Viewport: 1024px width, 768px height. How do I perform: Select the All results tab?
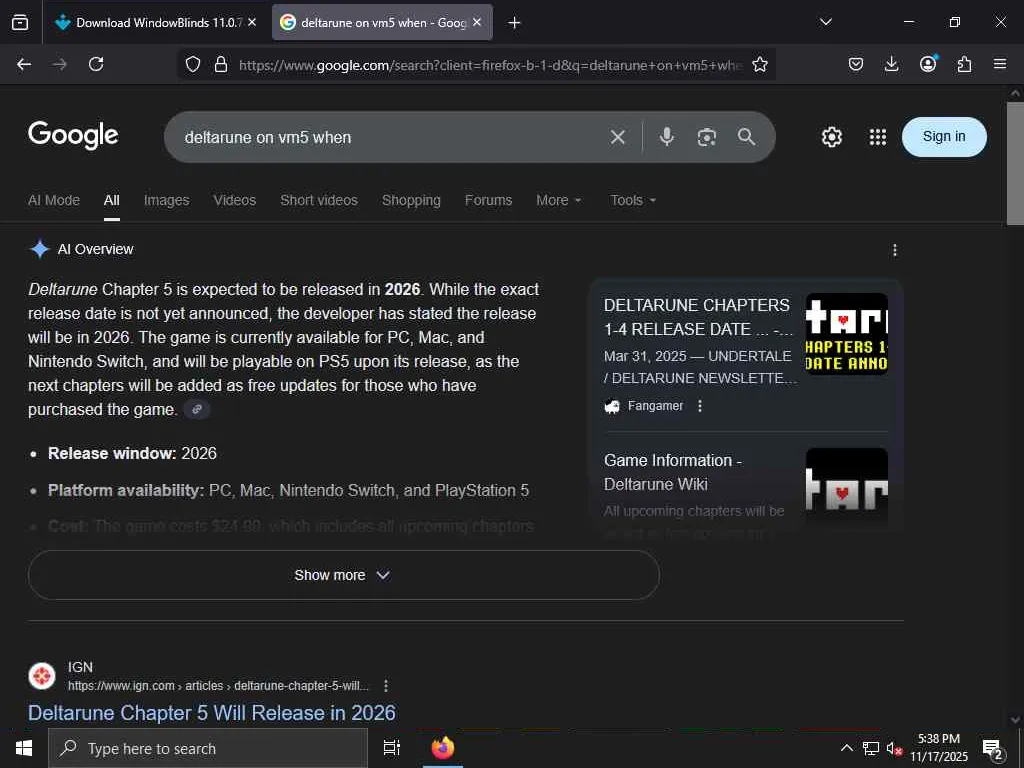pyautogui.click(x=112, y=200)
